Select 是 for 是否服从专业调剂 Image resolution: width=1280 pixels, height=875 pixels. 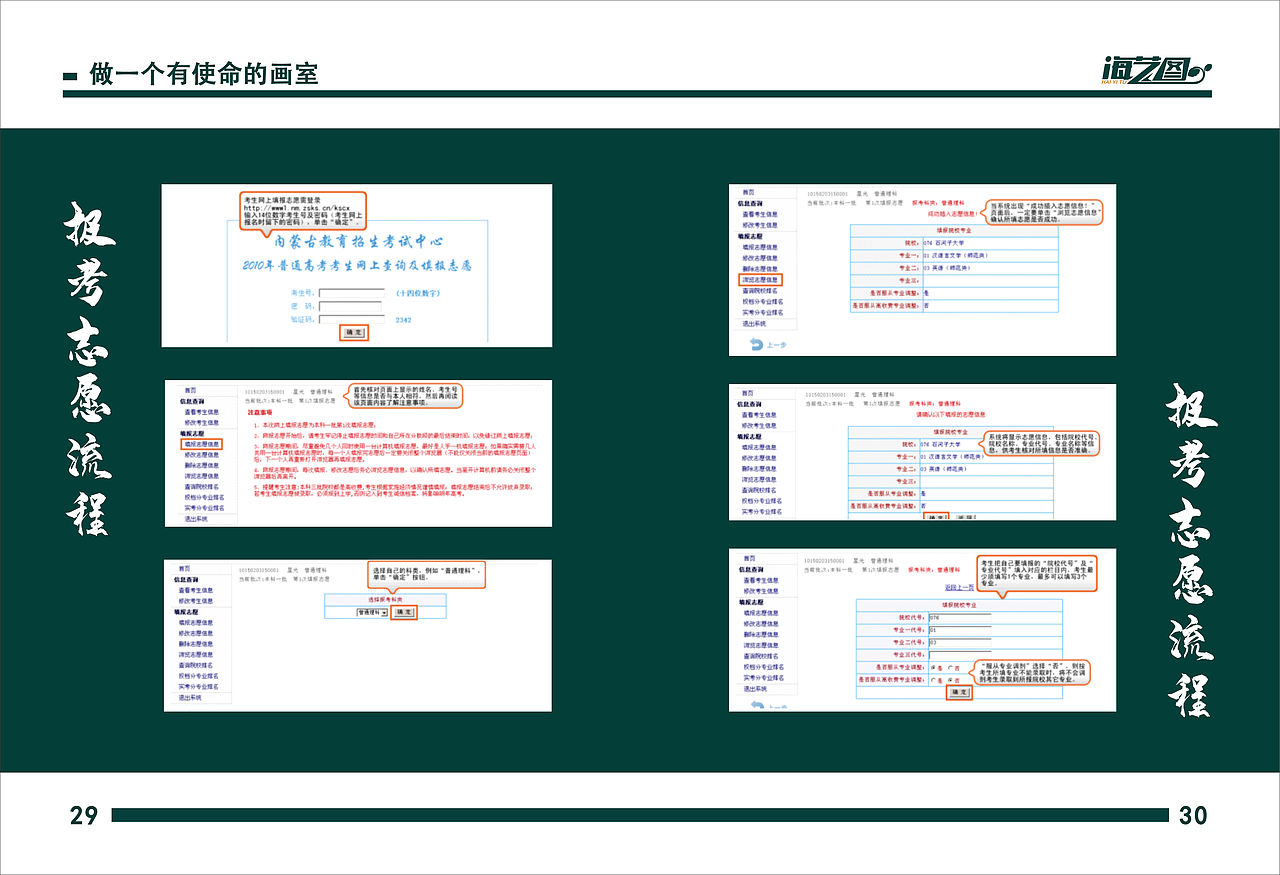tap(933, 667)
